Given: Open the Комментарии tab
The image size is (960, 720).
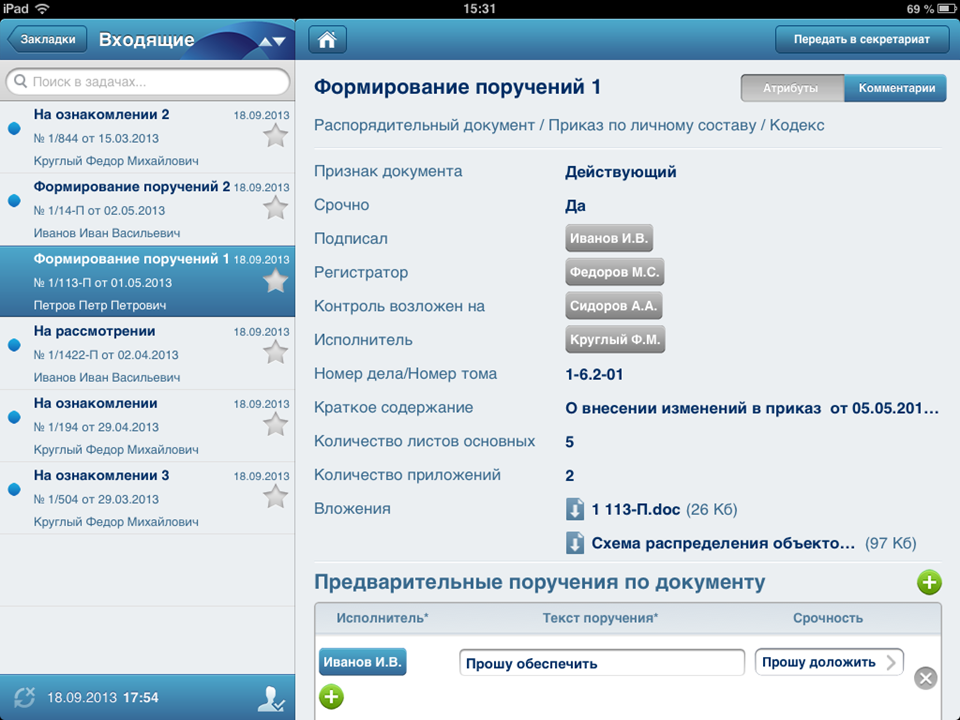Looking at the screenshot, I should coord(895,88).
